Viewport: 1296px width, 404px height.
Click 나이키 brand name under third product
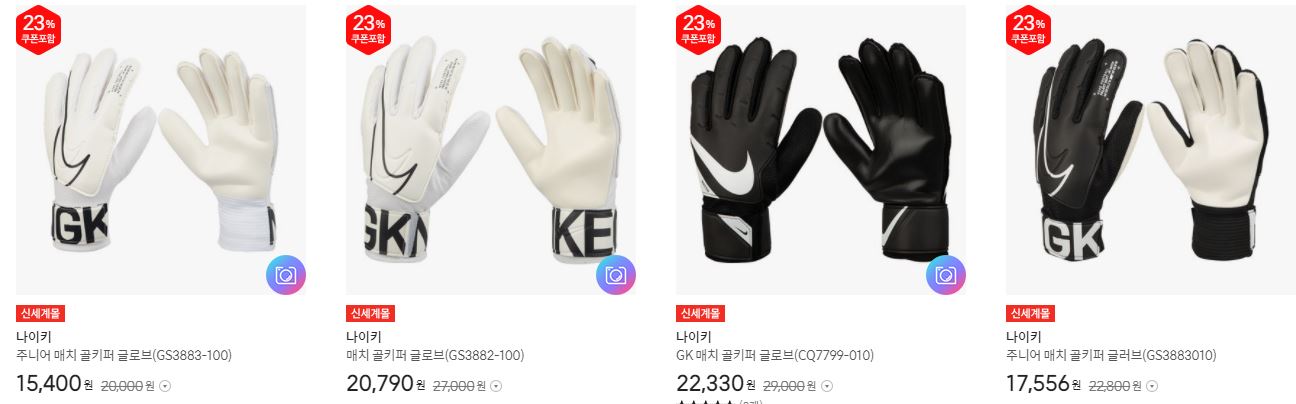tap(693, 336)
